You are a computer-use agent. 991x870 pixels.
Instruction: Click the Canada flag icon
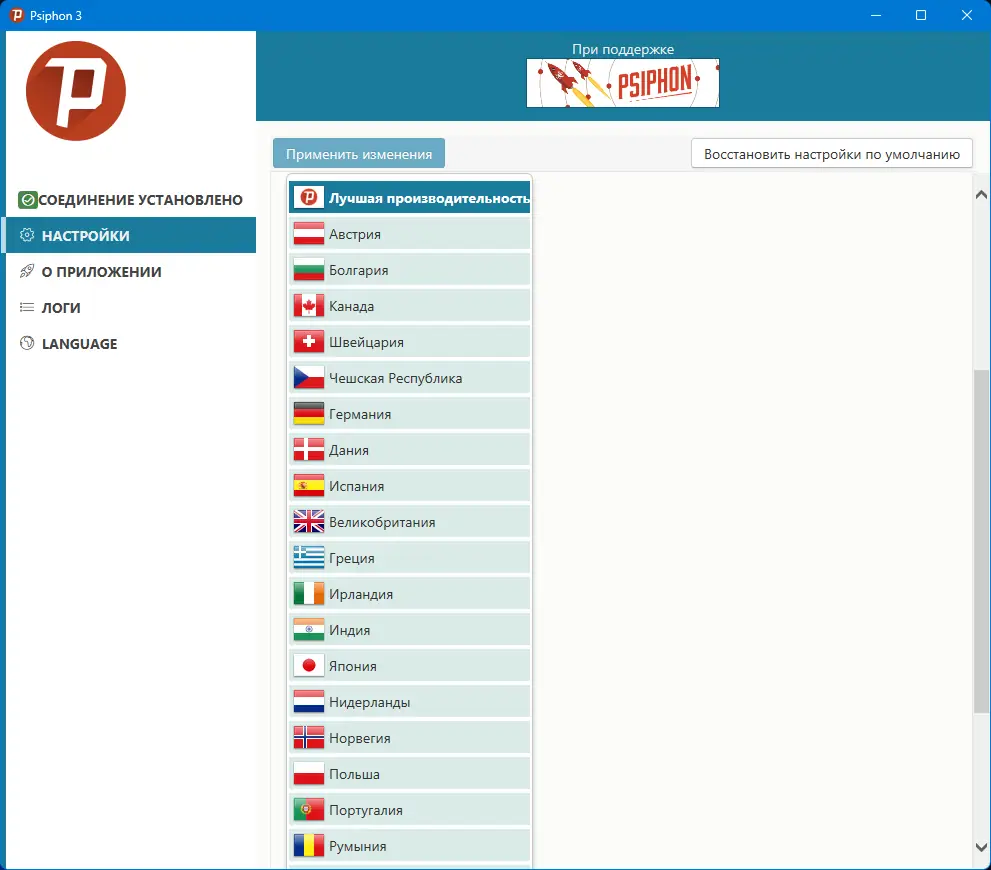tap(307, 305)
